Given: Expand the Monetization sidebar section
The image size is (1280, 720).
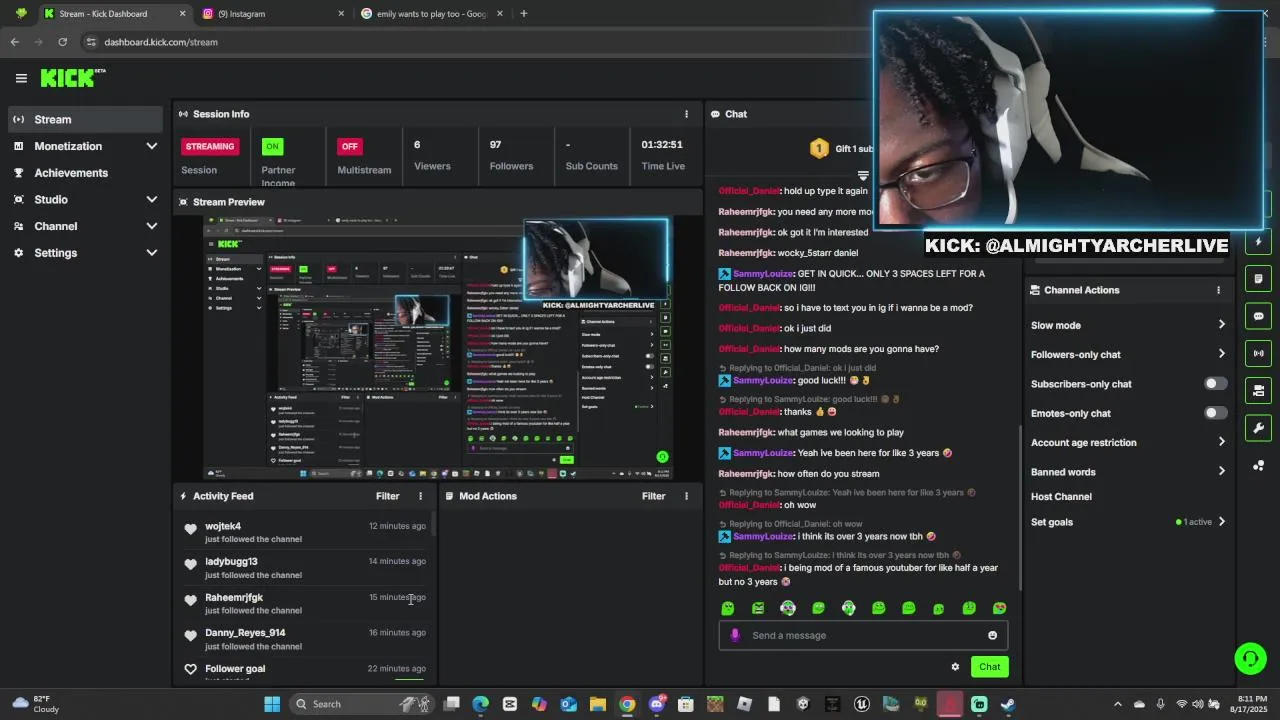Looking at the screenshot, I should click(x=84, y=146).
